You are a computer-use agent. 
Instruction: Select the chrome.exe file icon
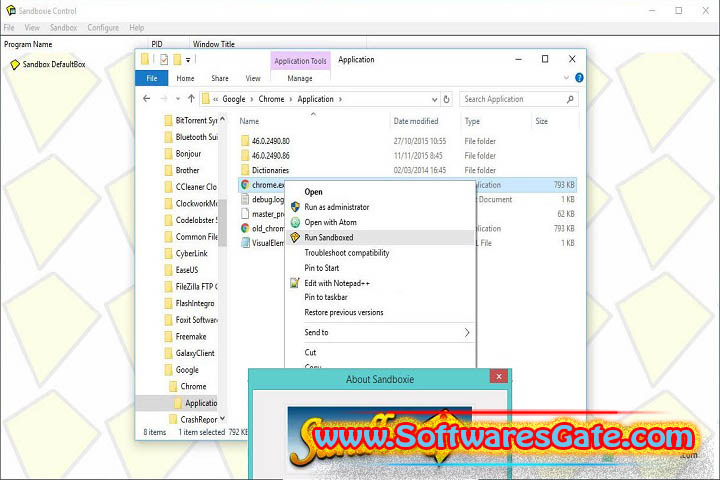(245, 185)
